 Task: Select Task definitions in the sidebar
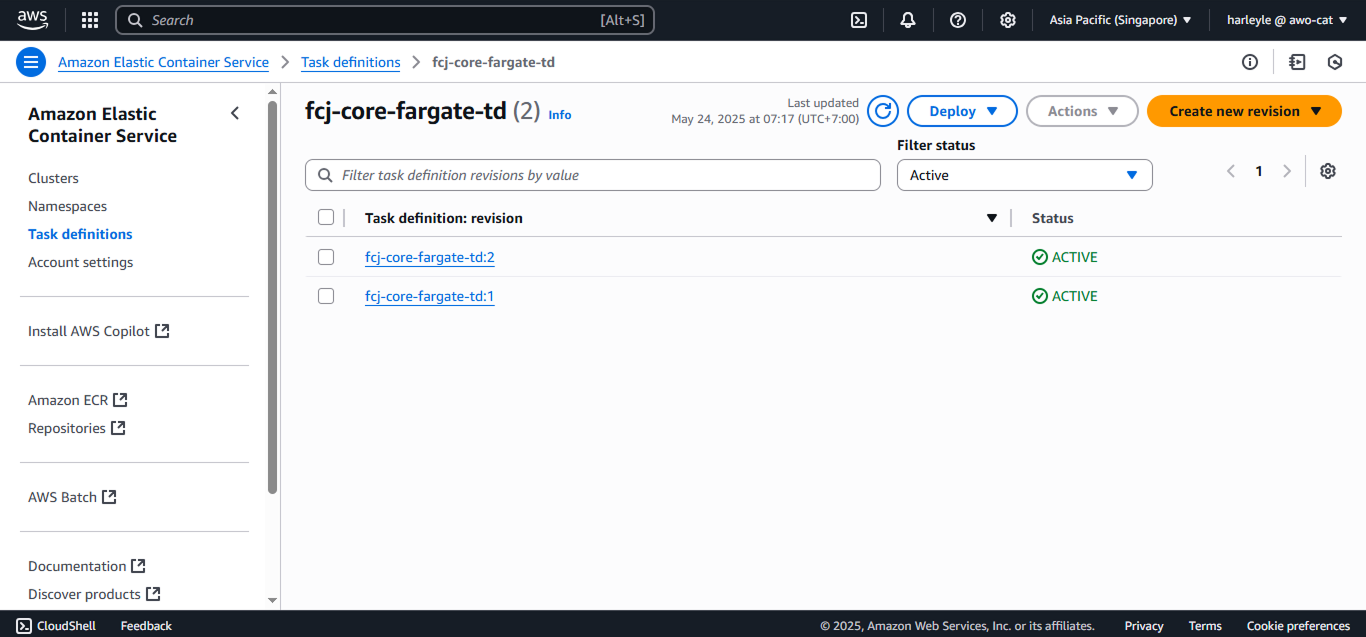point(80,234)
